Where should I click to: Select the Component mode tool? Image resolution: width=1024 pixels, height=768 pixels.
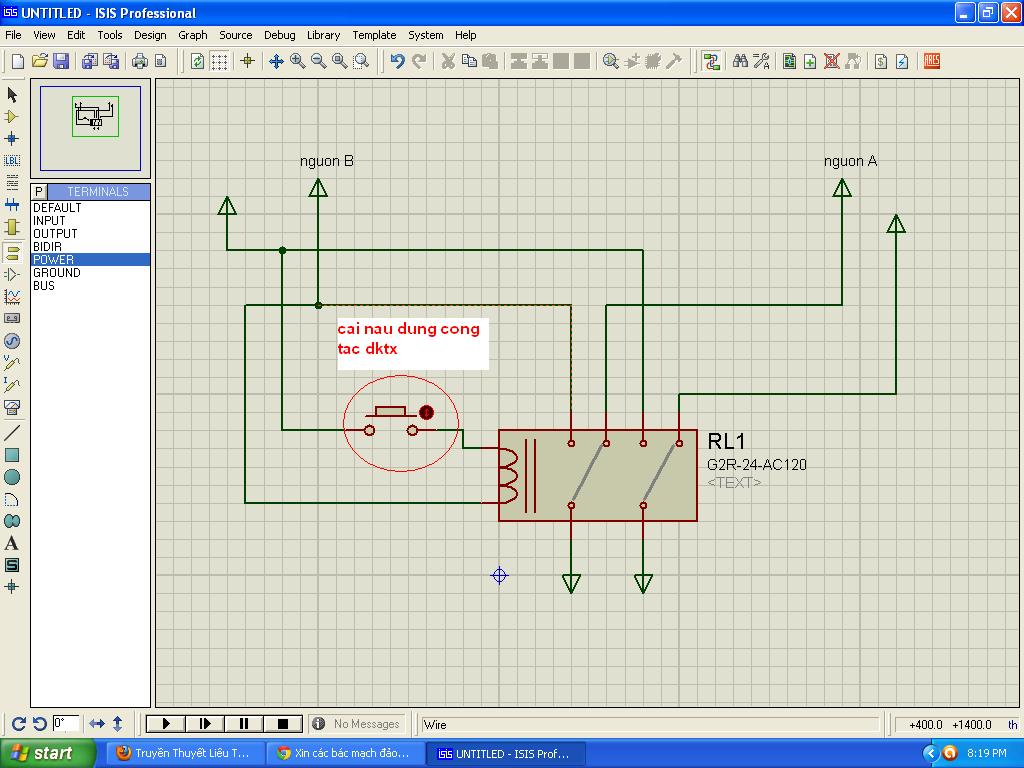12,116
